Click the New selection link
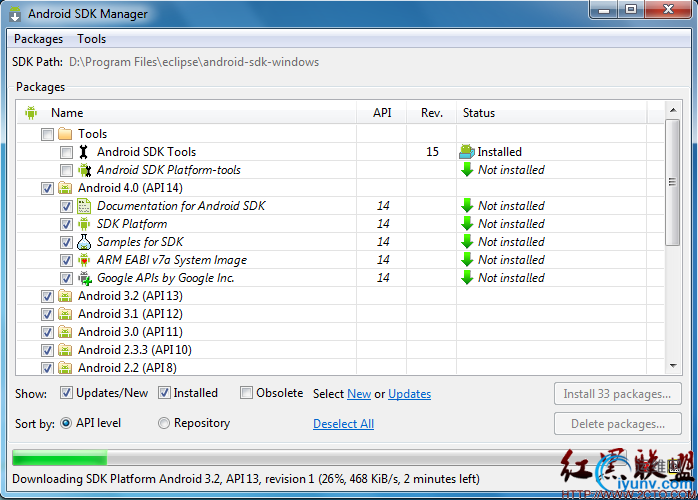698x500 pixels. coord(359,394)
